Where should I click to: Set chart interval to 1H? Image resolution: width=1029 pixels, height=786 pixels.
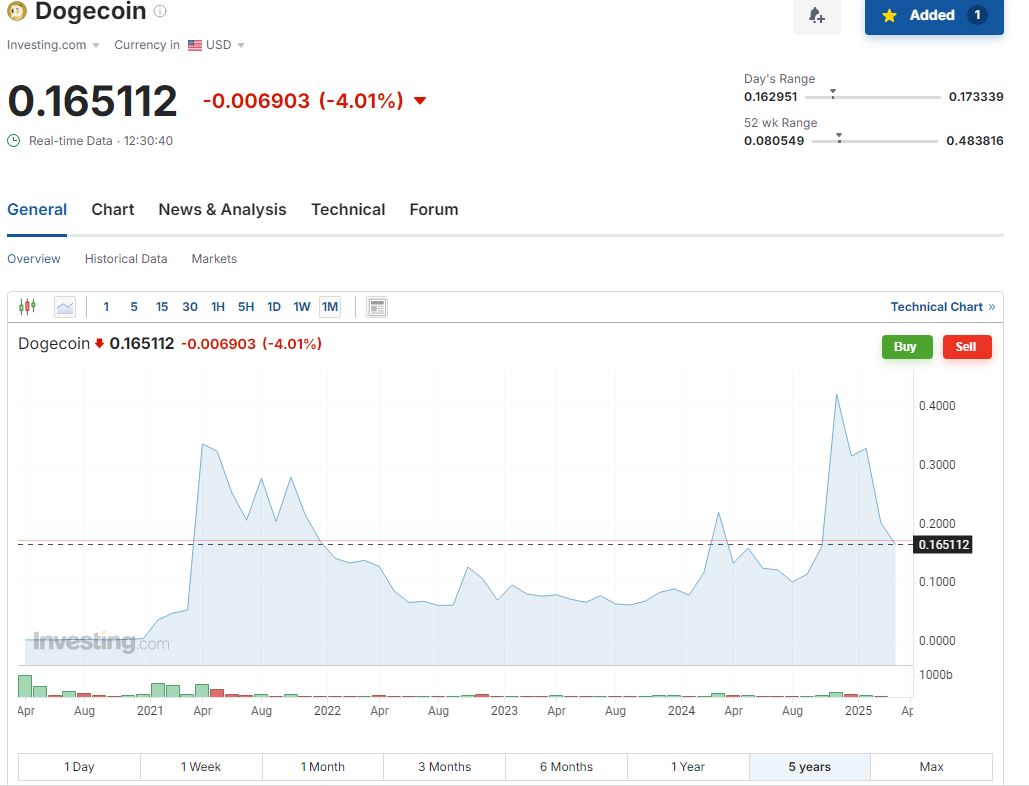click(x=218, y=306)
